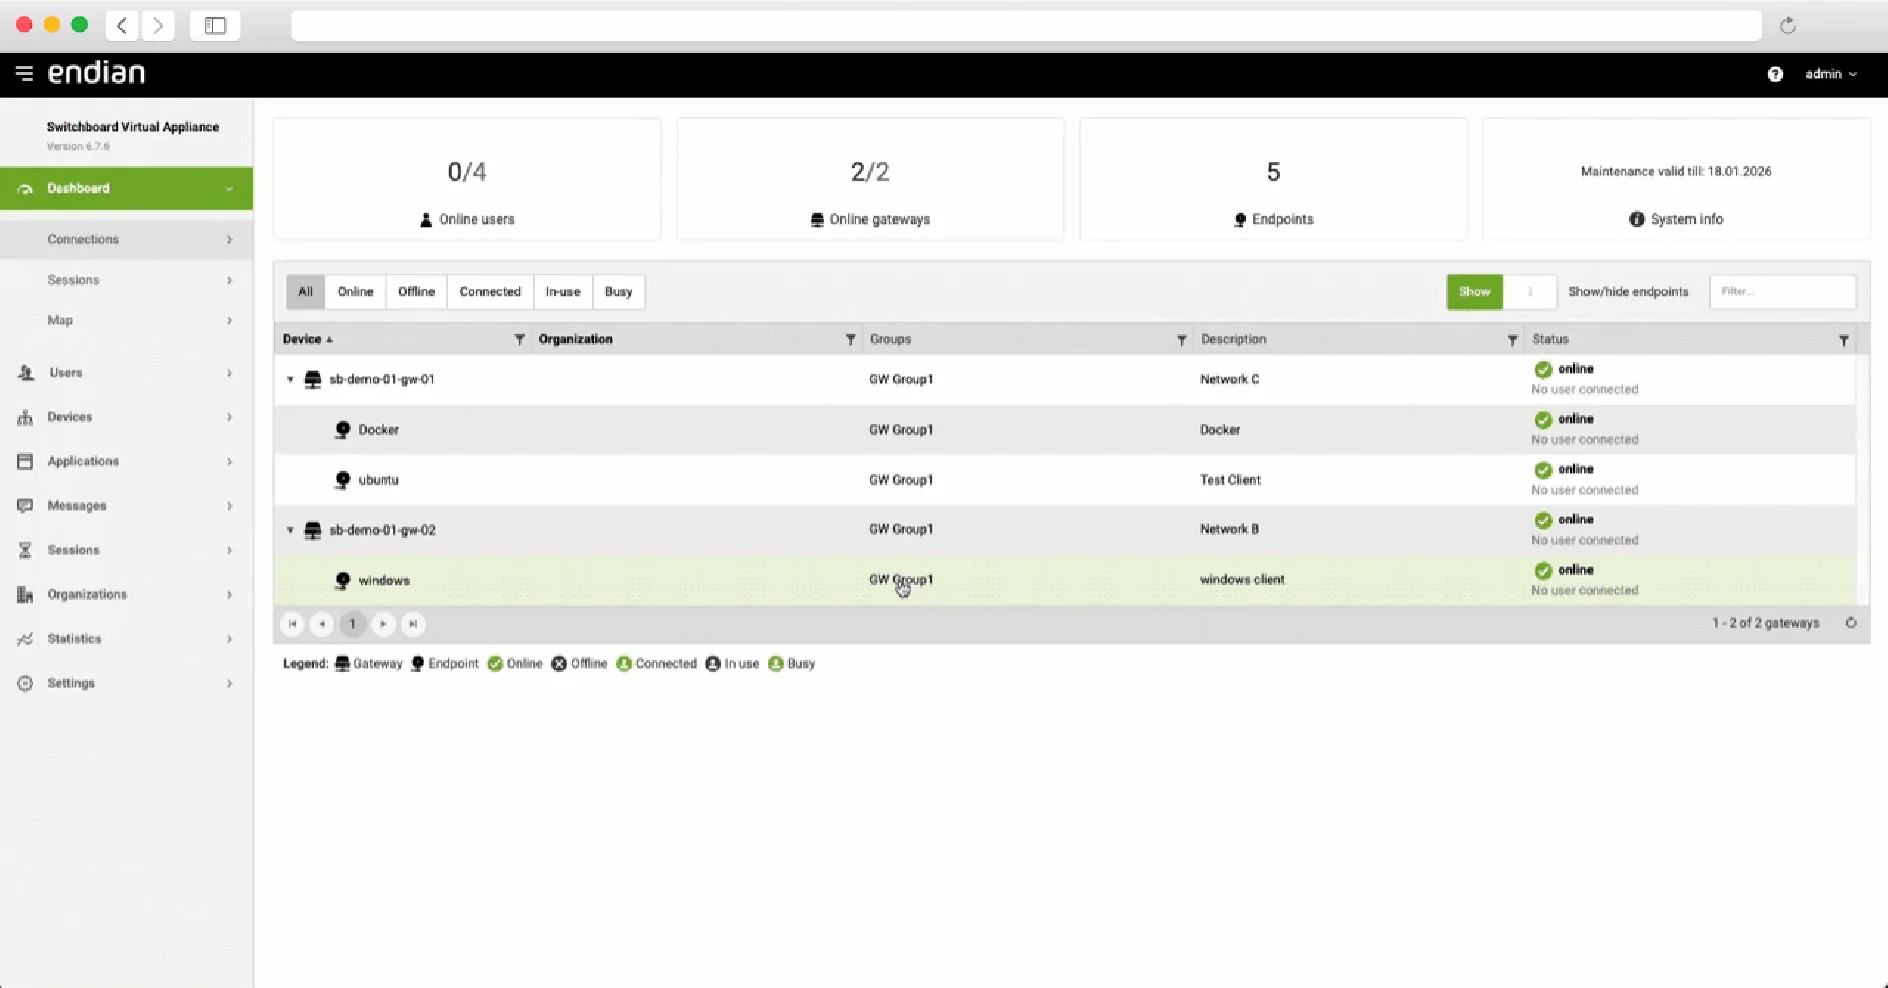Select the Users icon in the sidebar
Viewport: 1888px width, 988px height.
(25, 372)
